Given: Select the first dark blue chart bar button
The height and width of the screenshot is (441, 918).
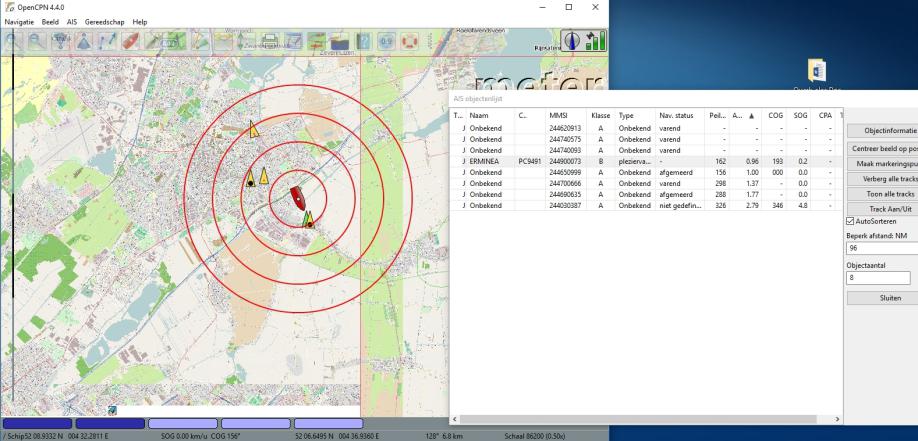Looking at the screenshot, I should 37,423.
